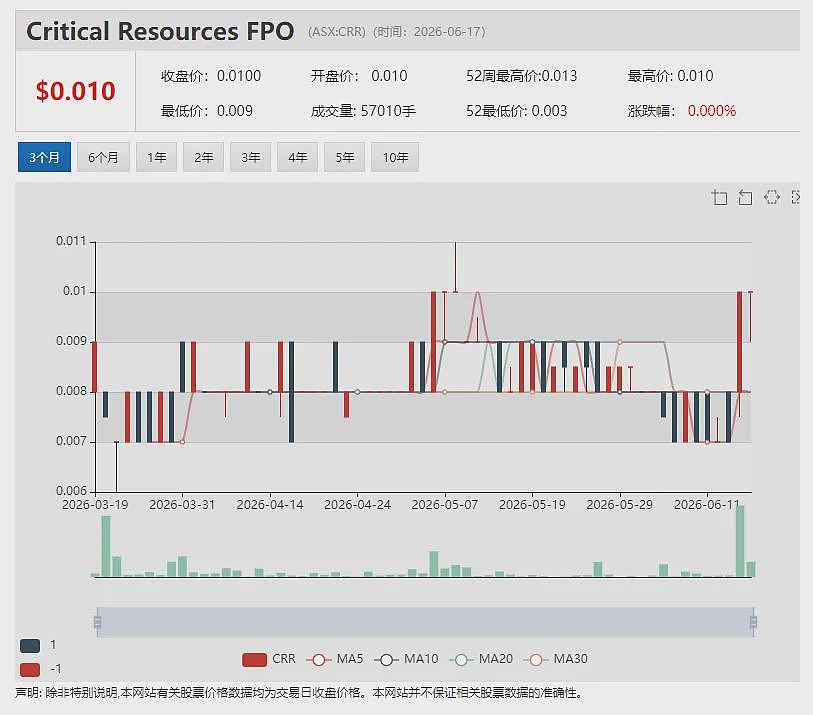
Task: Click the 0.006 y-axis label
Action: click(71, 490)
